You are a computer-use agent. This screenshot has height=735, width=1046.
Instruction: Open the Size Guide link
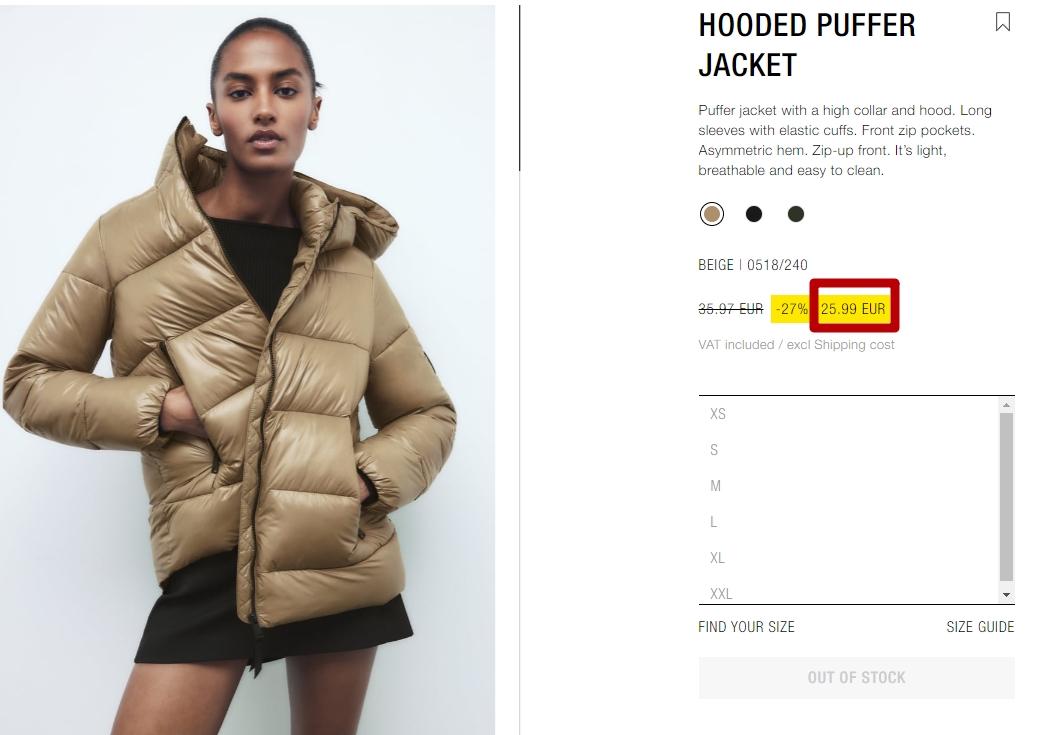(x=980, y=627)
